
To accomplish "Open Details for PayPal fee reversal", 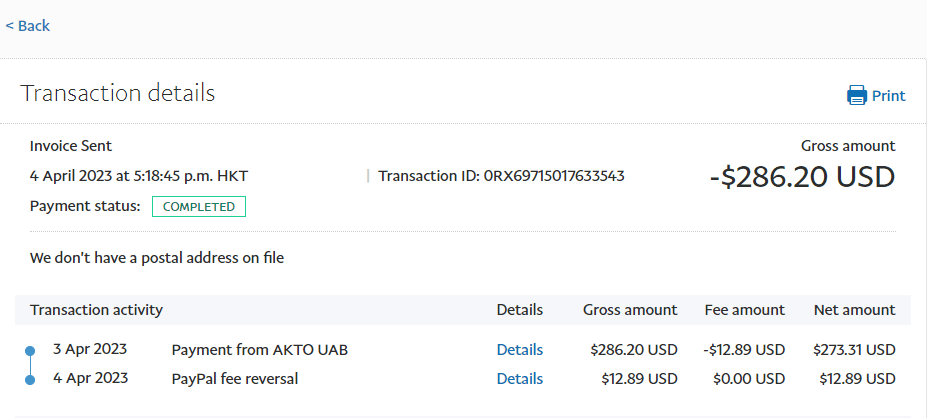I will point(520,379).
